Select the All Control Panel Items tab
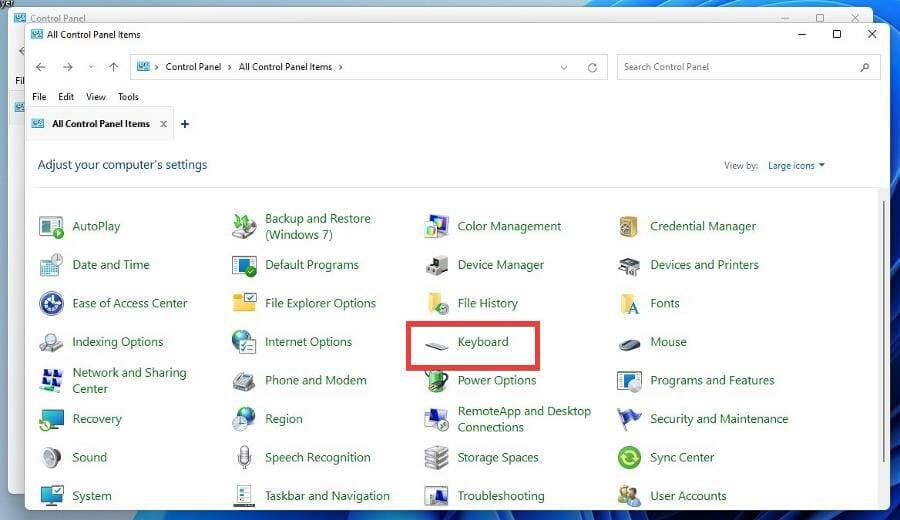 point(100,124)
